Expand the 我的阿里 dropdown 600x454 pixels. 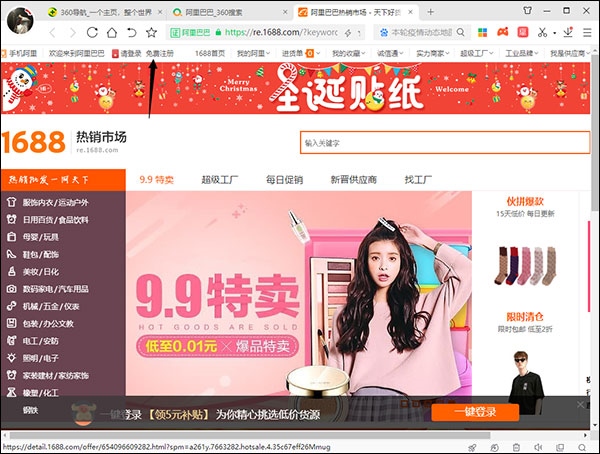tap(253, 54)
